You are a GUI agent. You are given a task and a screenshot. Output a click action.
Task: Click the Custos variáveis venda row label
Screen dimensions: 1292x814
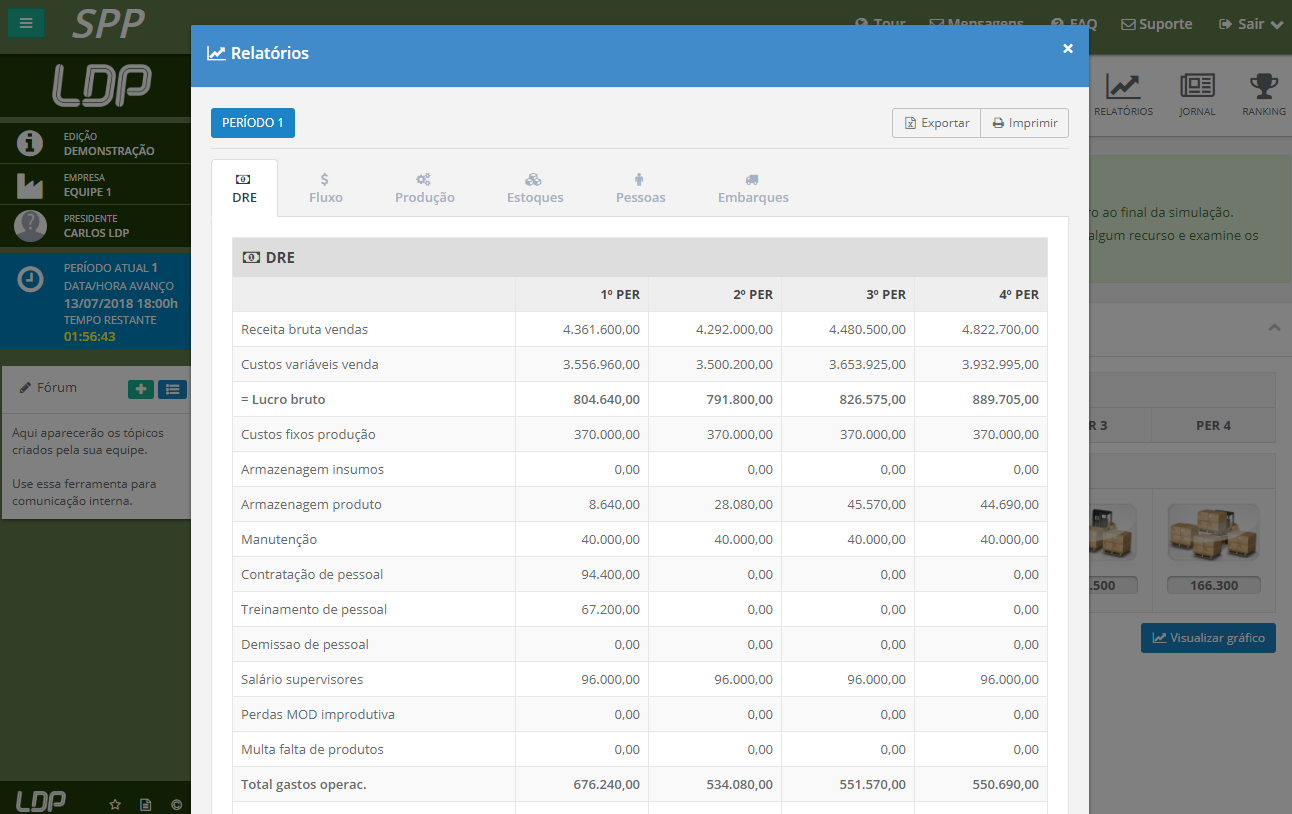[310, 364]
